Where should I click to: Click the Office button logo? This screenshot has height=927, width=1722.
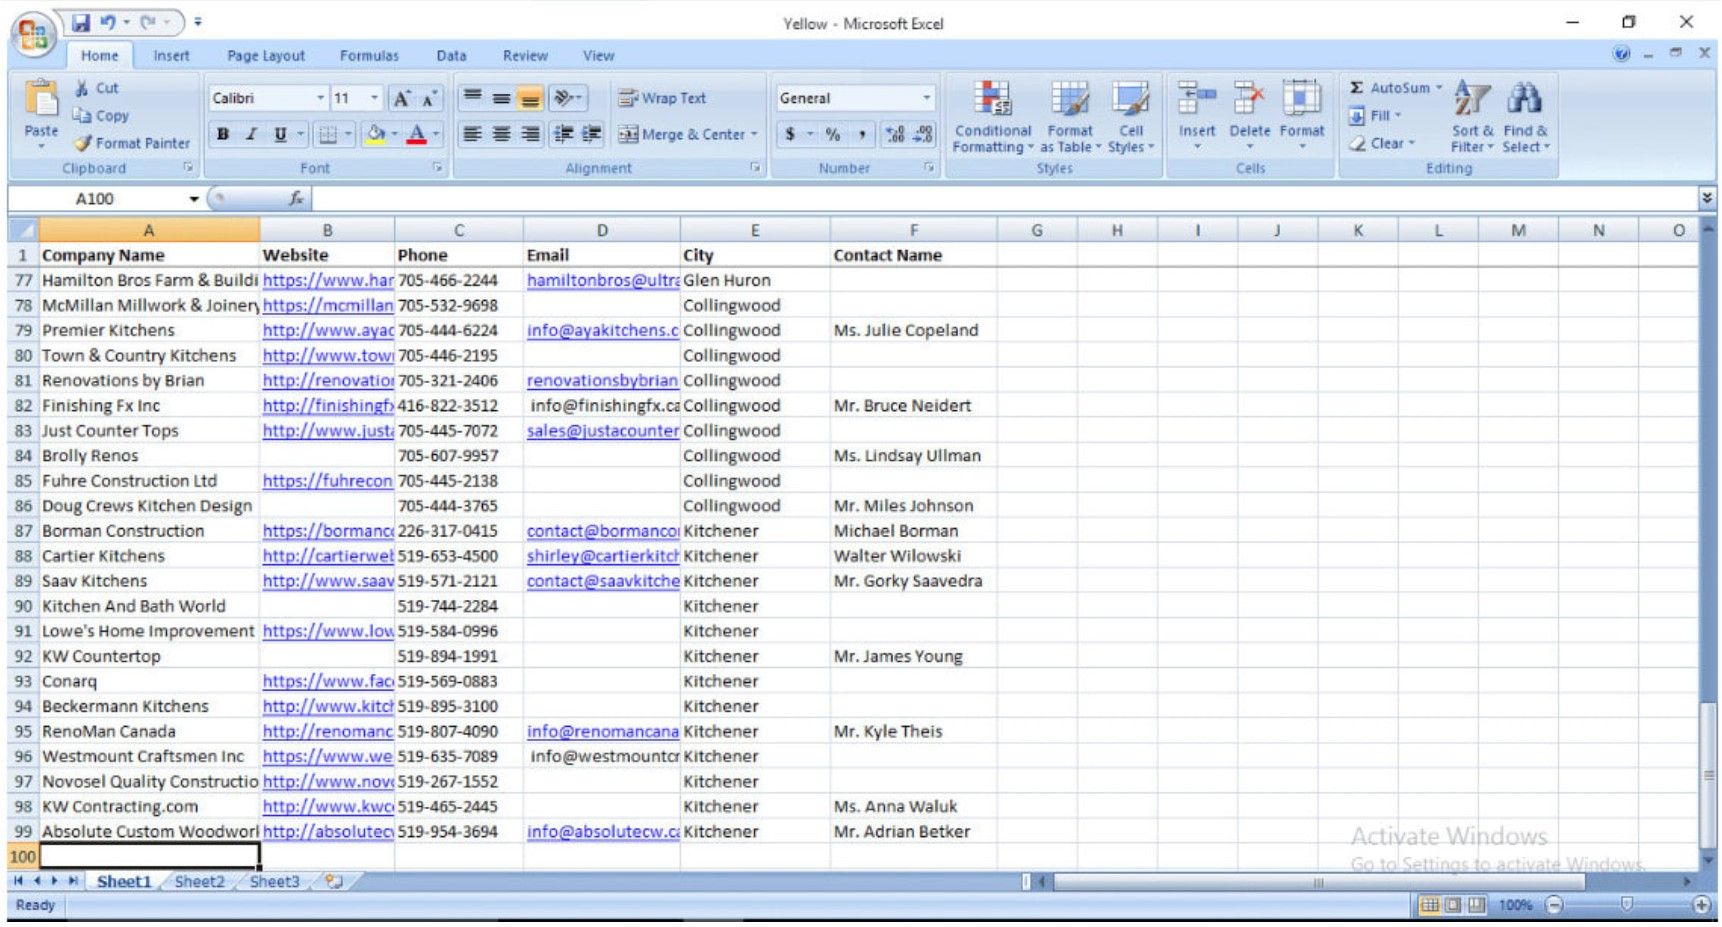(32, 35)
